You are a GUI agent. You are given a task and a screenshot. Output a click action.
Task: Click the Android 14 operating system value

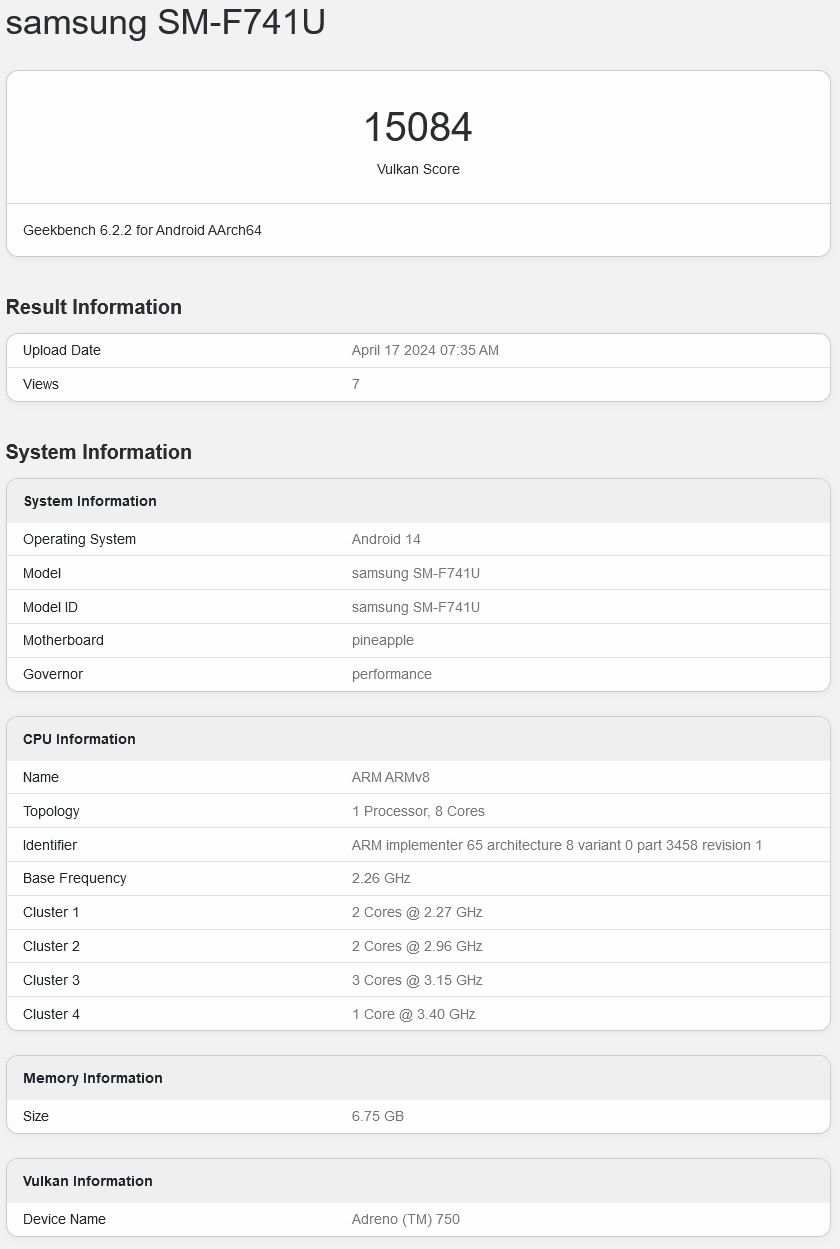tap(386, 539)
